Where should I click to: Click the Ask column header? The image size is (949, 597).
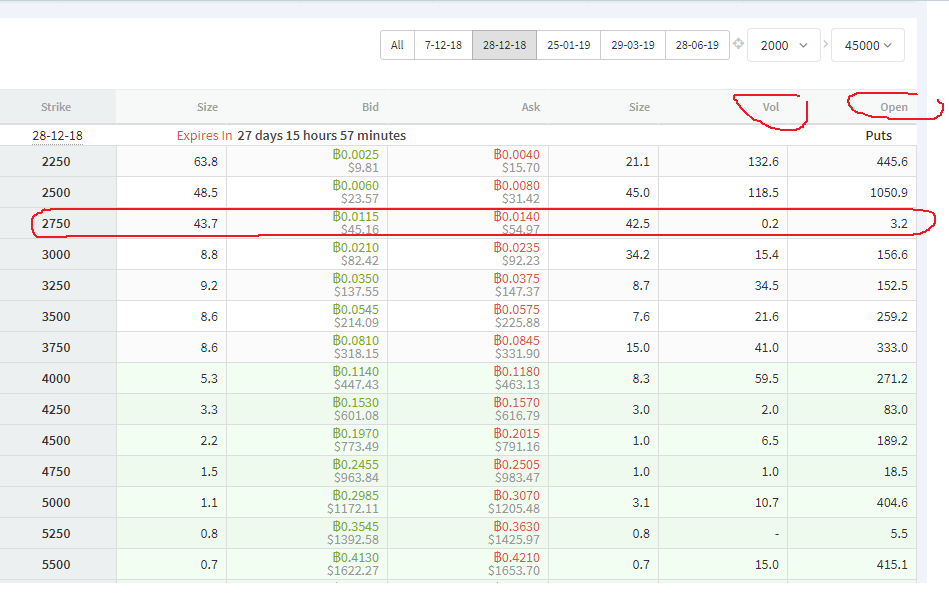click(x=530, y=107)
